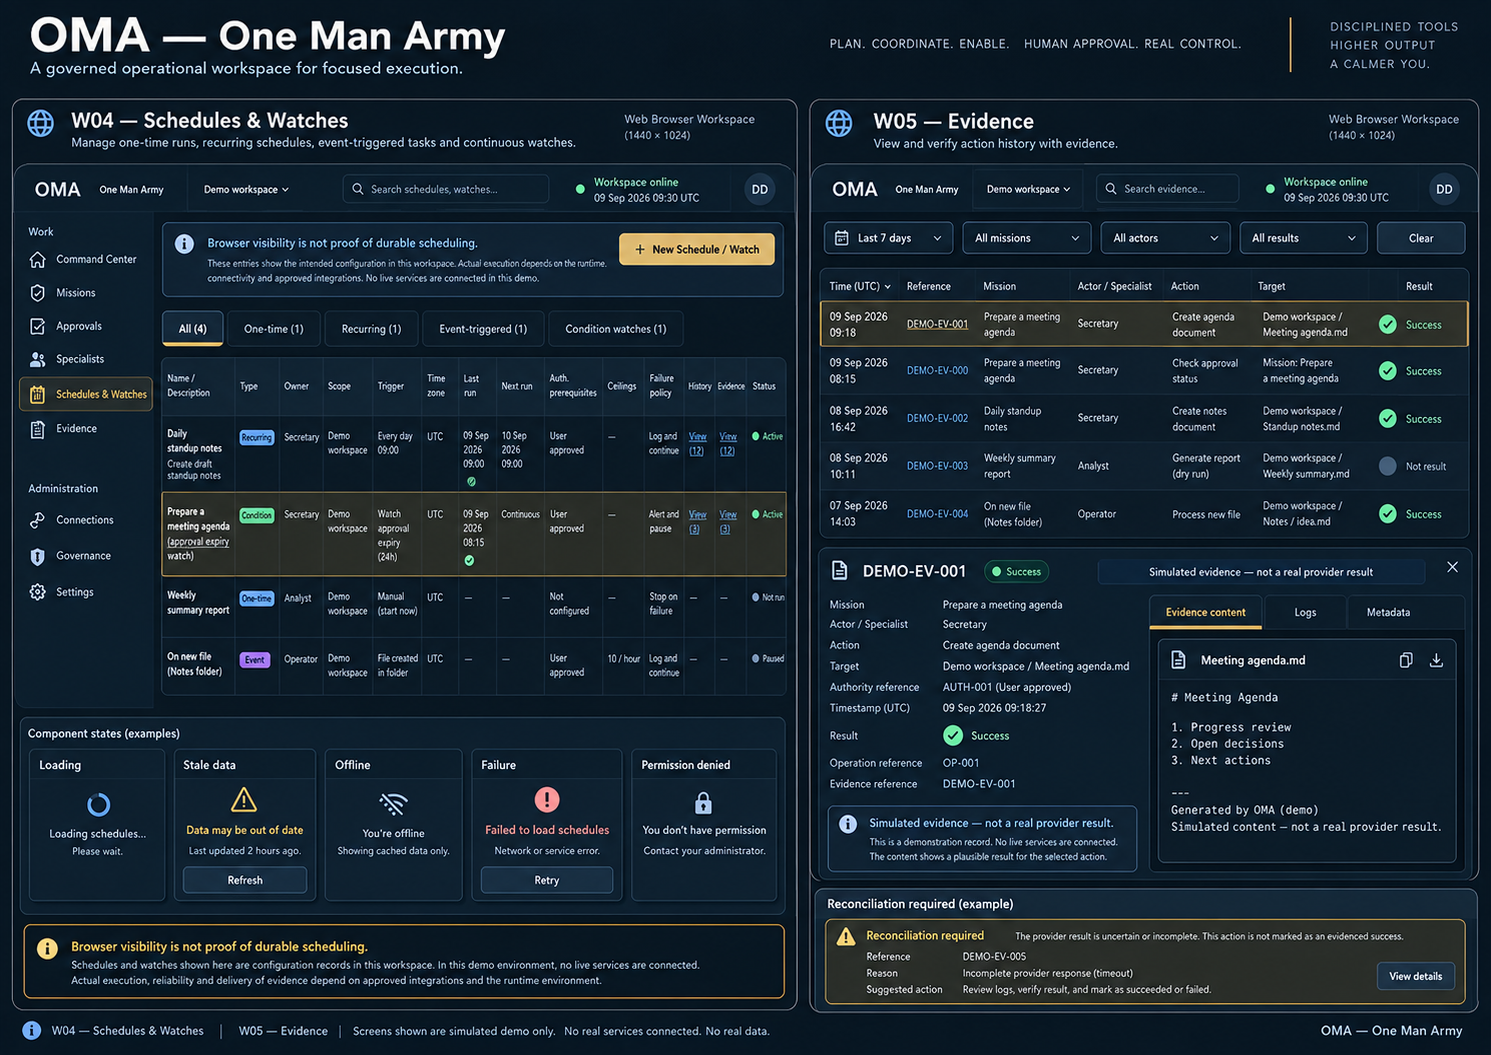Click Retry in Failure card
The image size is (1491, 1055).
coord(547,880)
